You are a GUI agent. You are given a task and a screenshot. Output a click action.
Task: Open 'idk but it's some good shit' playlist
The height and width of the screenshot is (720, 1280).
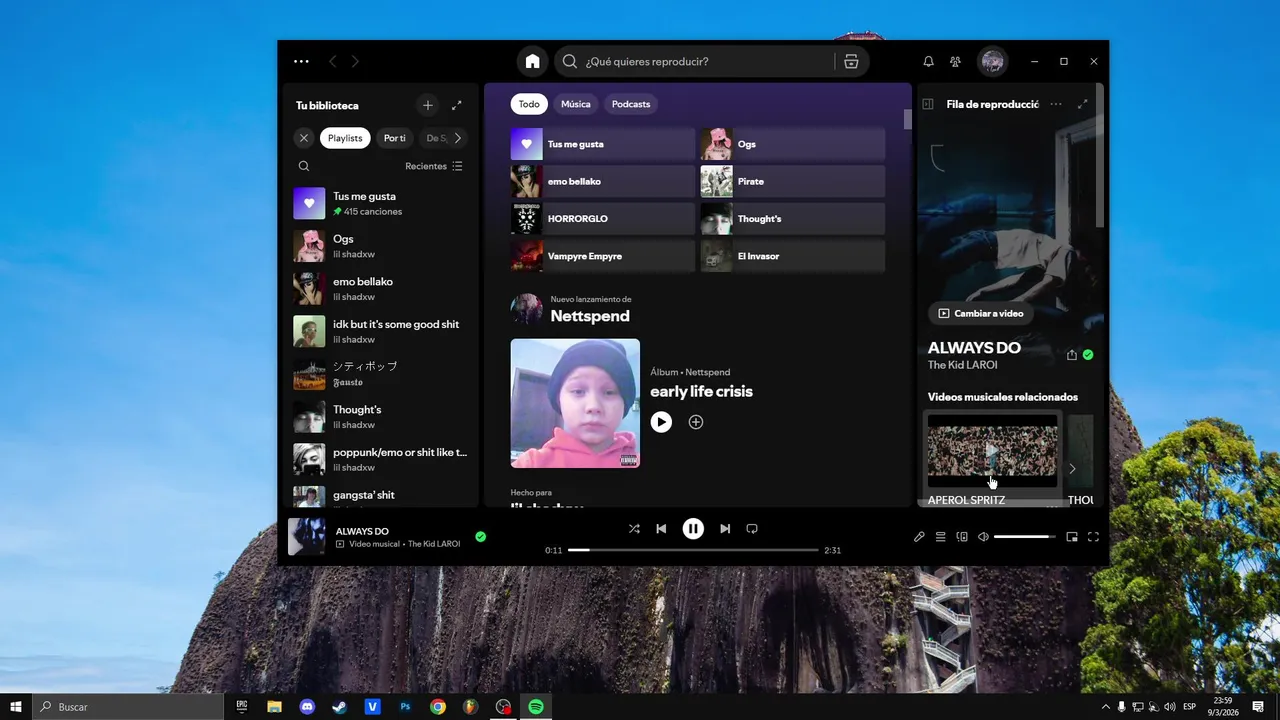pyautogui.click(x=381, y=331)
